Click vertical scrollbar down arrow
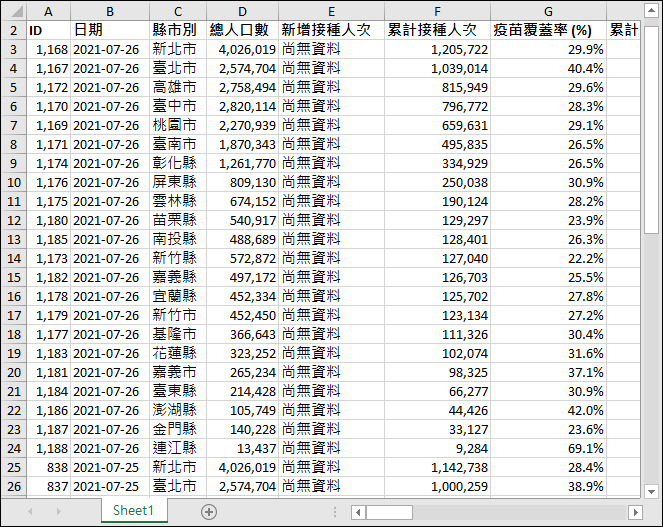663x527 pixels. point(651,491)
